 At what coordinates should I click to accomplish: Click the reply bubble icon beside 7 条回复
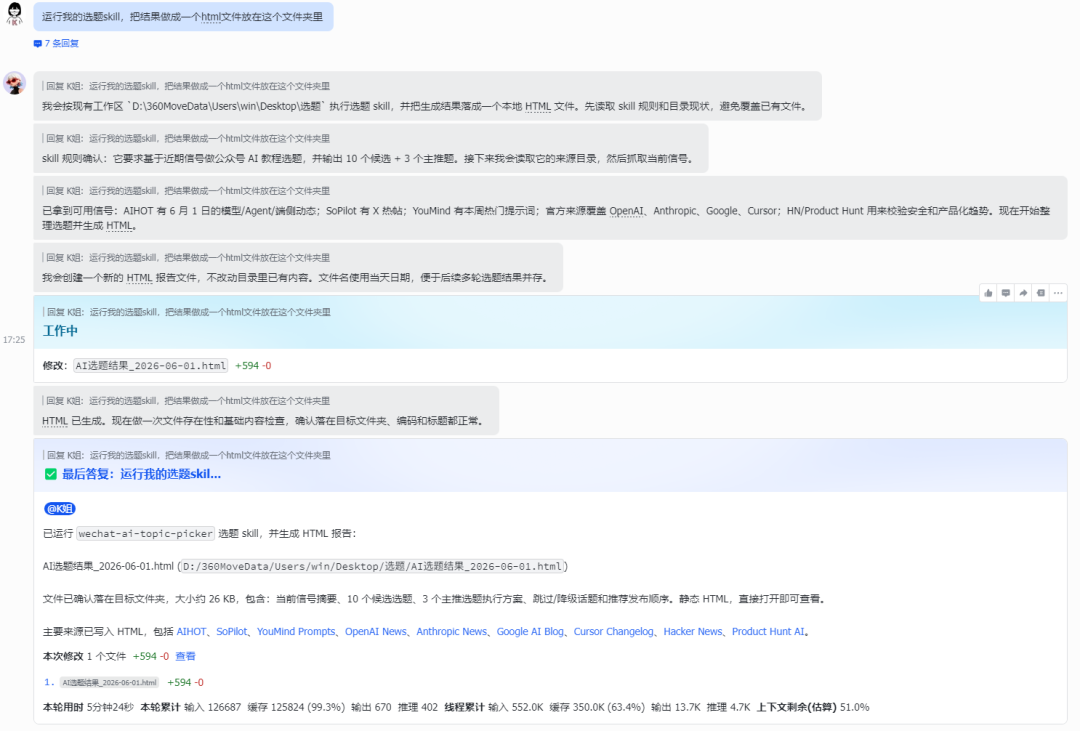tap(37, 43)
